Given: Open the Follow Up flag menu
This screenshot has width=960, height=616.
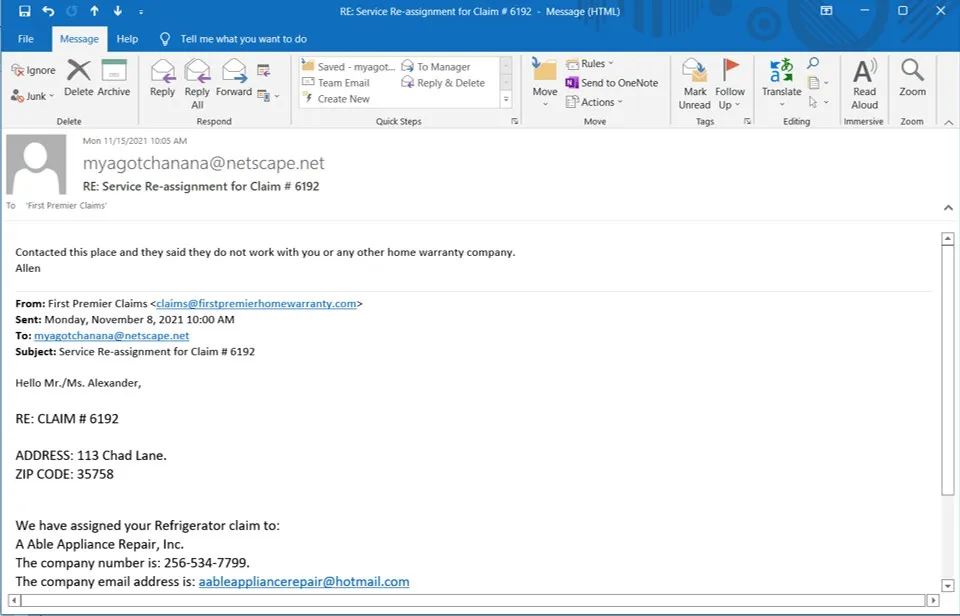Looking at the screenshot, I should pos(730,84).
